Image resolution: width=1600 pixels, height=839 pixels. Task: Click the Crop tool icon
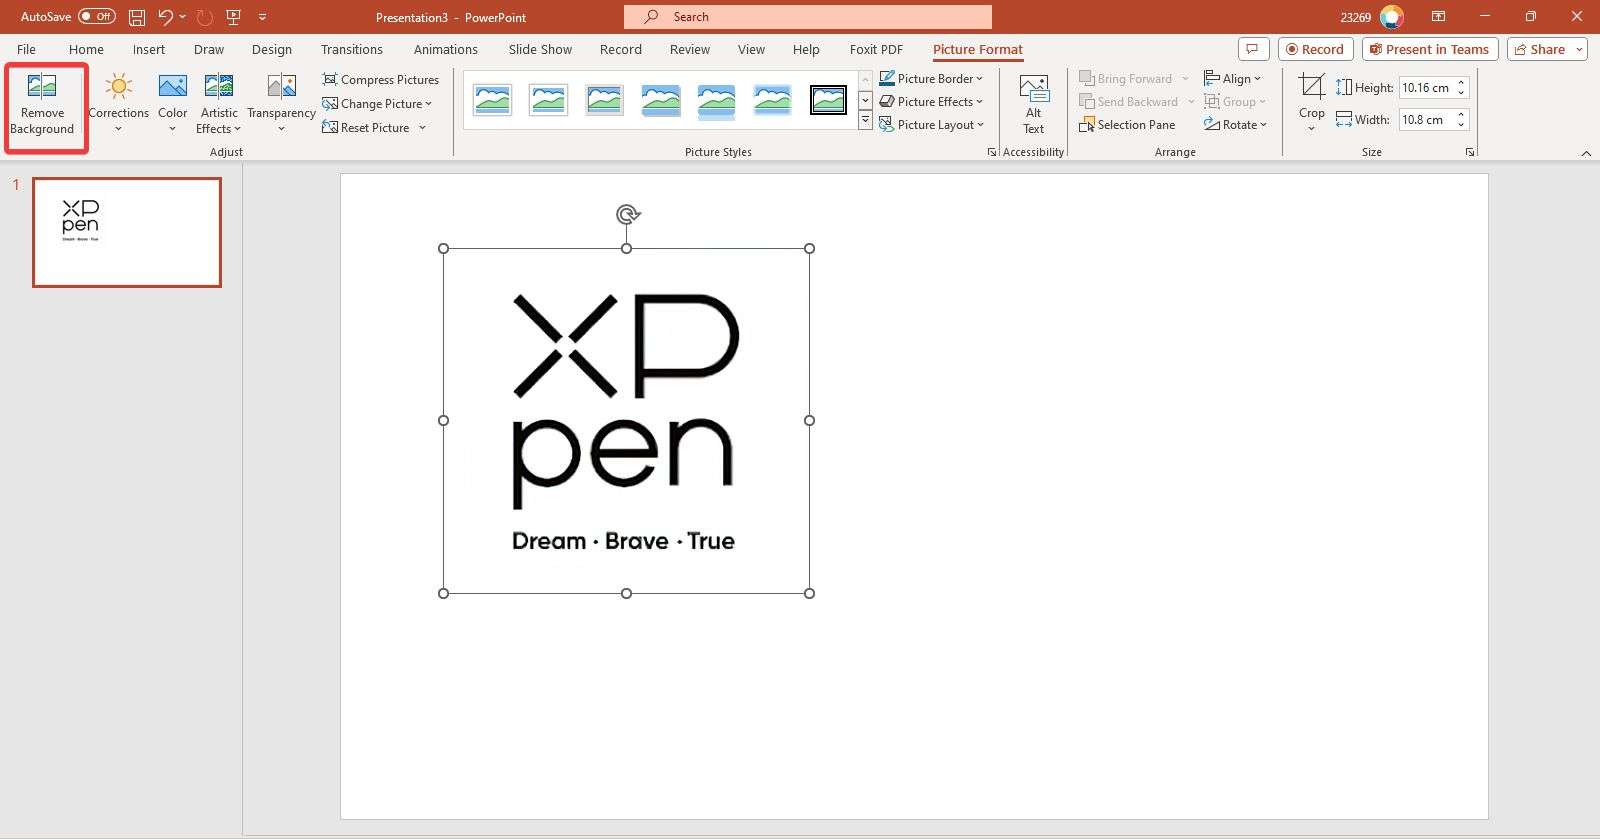click(1311, 88)
